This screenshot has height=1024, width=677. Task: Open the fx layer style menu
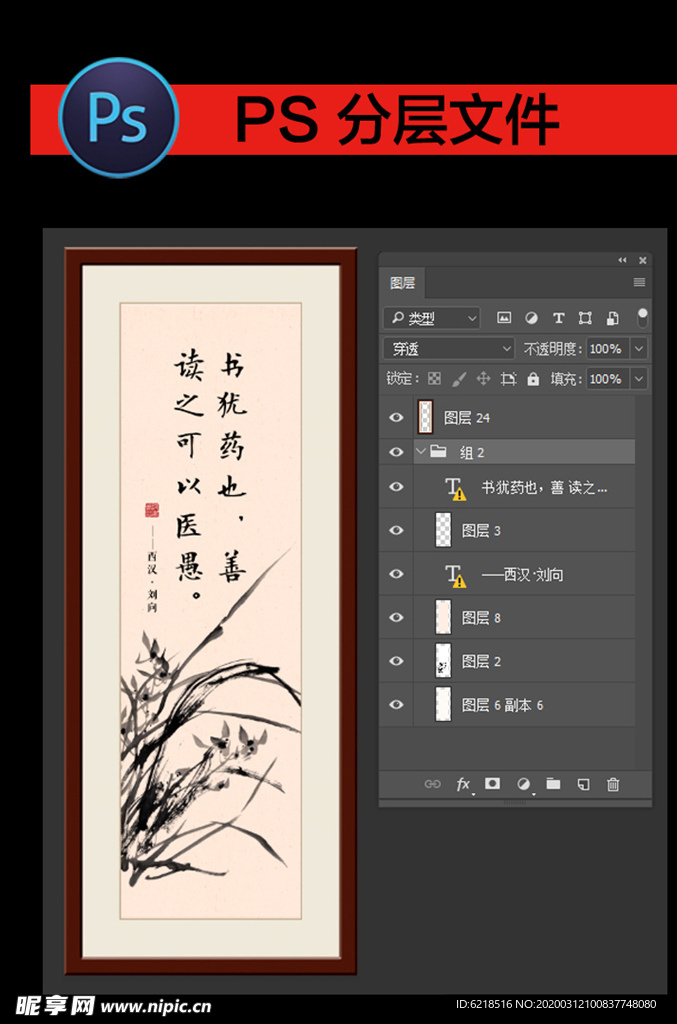click(x=464, y=784)
